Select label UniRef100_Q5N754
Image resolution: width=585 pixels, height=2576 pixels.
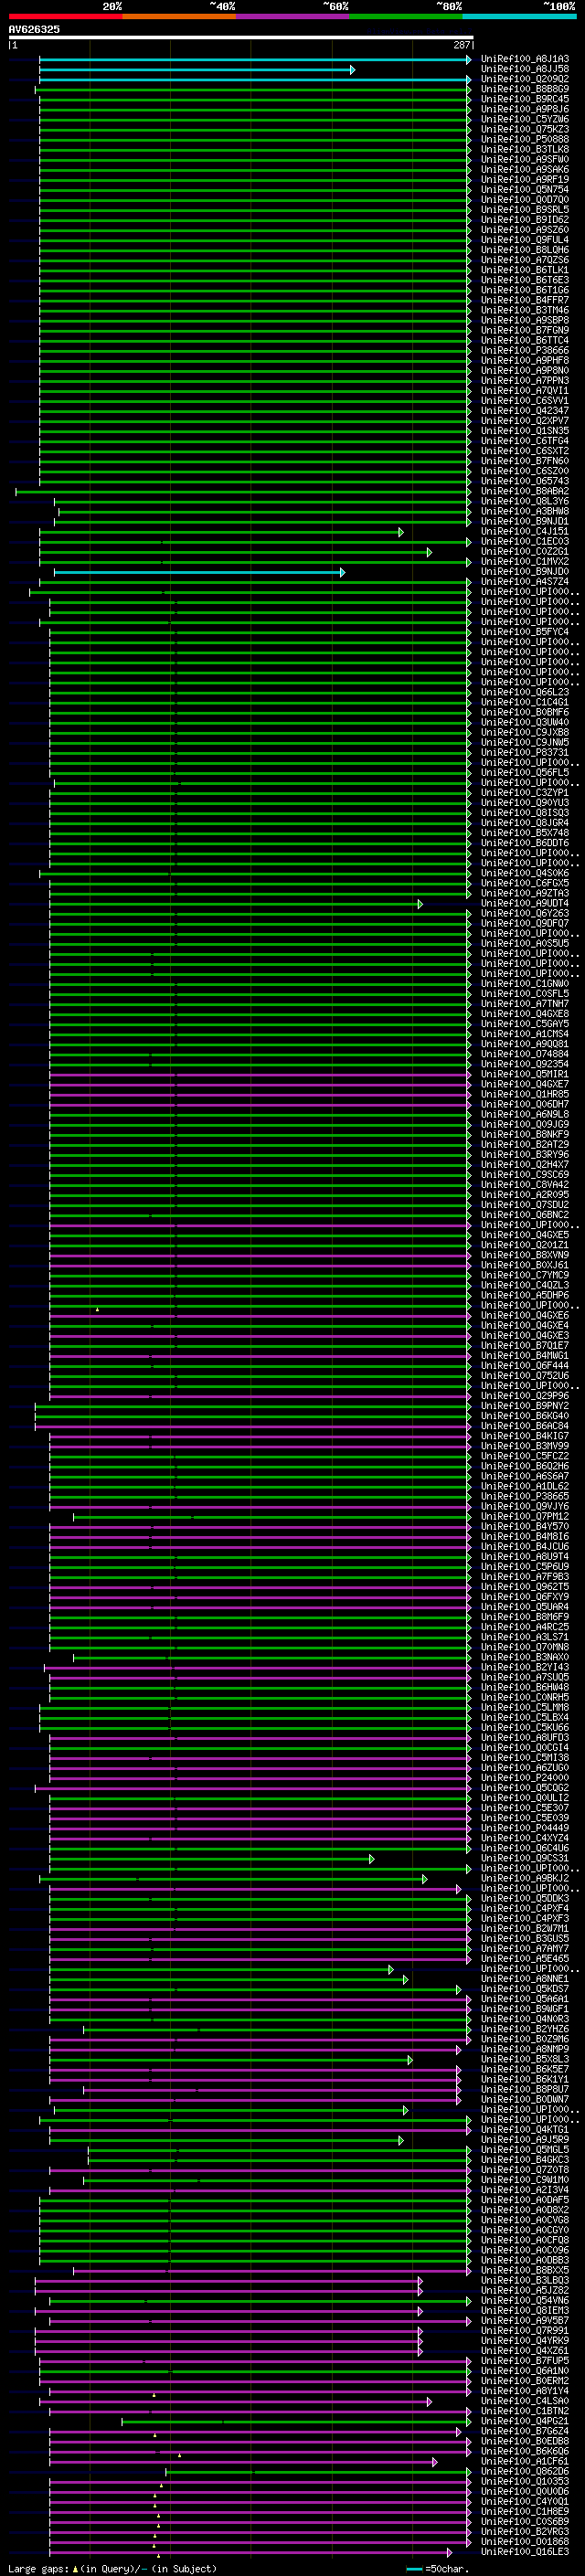point(525,190)
